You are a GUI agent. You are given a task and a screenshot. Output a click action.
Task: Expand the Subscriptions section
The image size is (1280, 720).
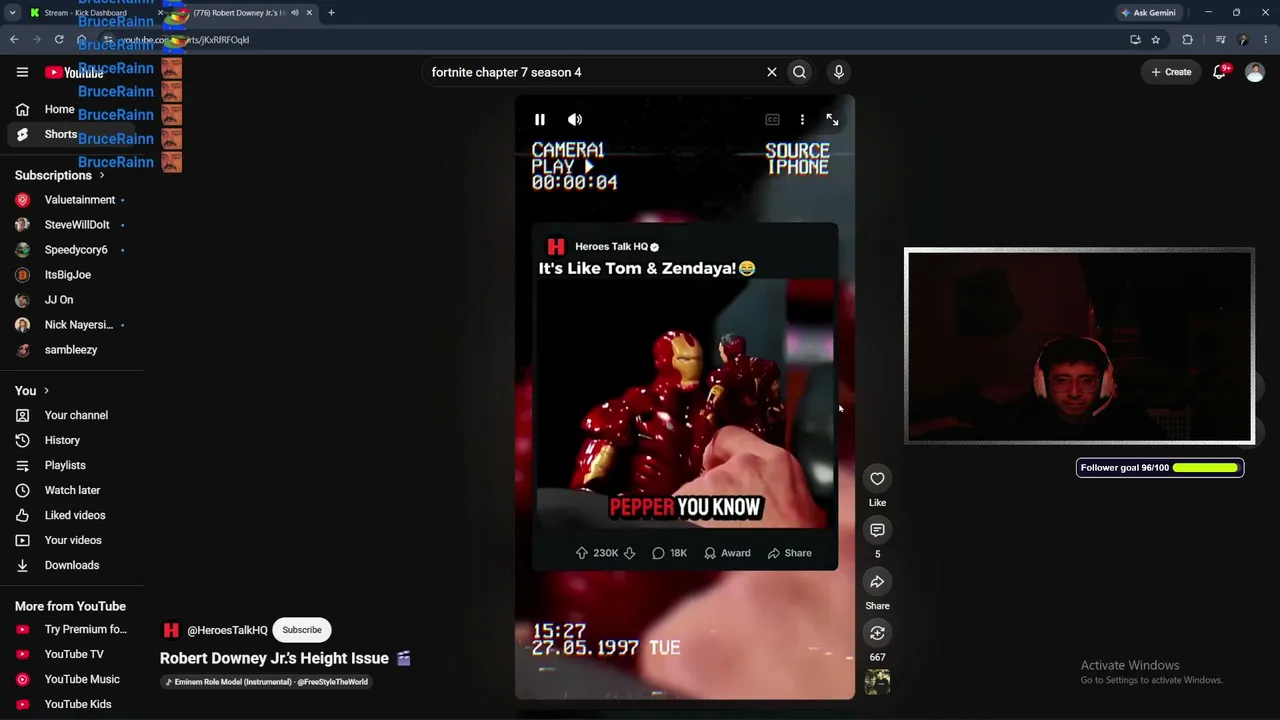pos(60,175)
